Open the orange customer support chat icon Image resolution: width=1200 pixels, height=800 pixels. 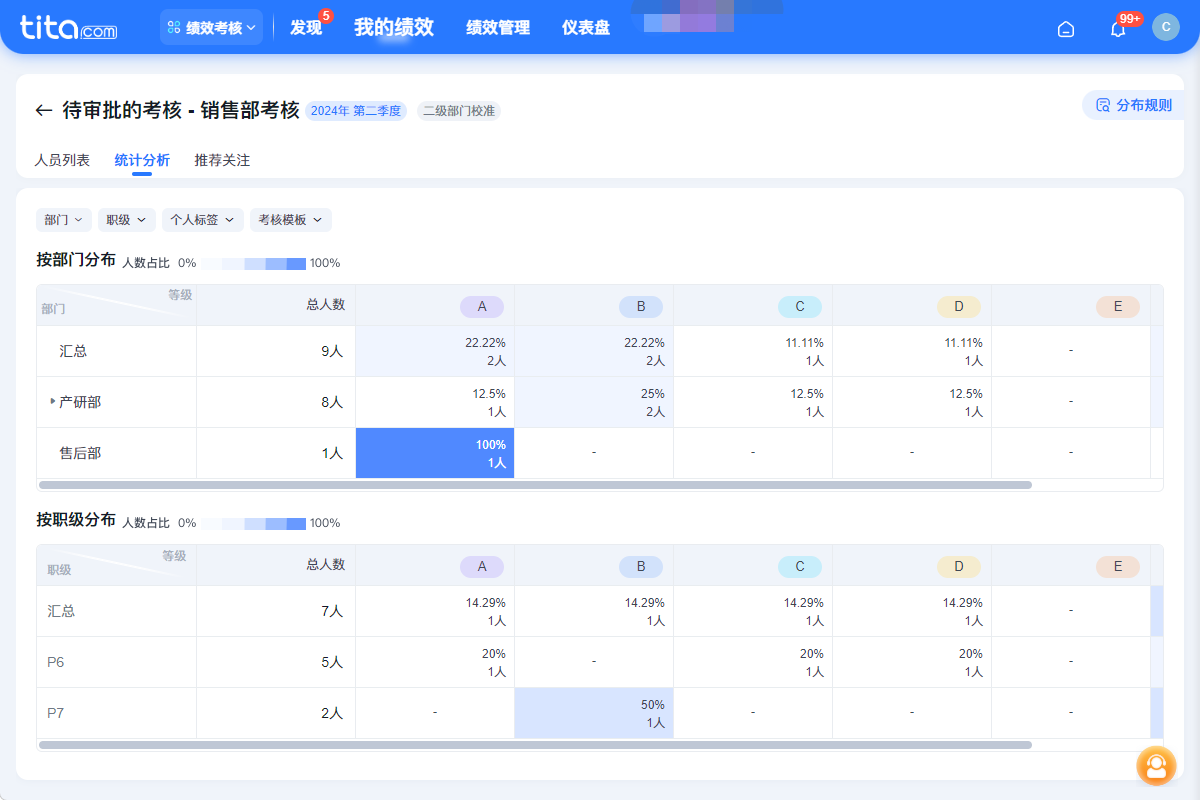coord(1156,766)
